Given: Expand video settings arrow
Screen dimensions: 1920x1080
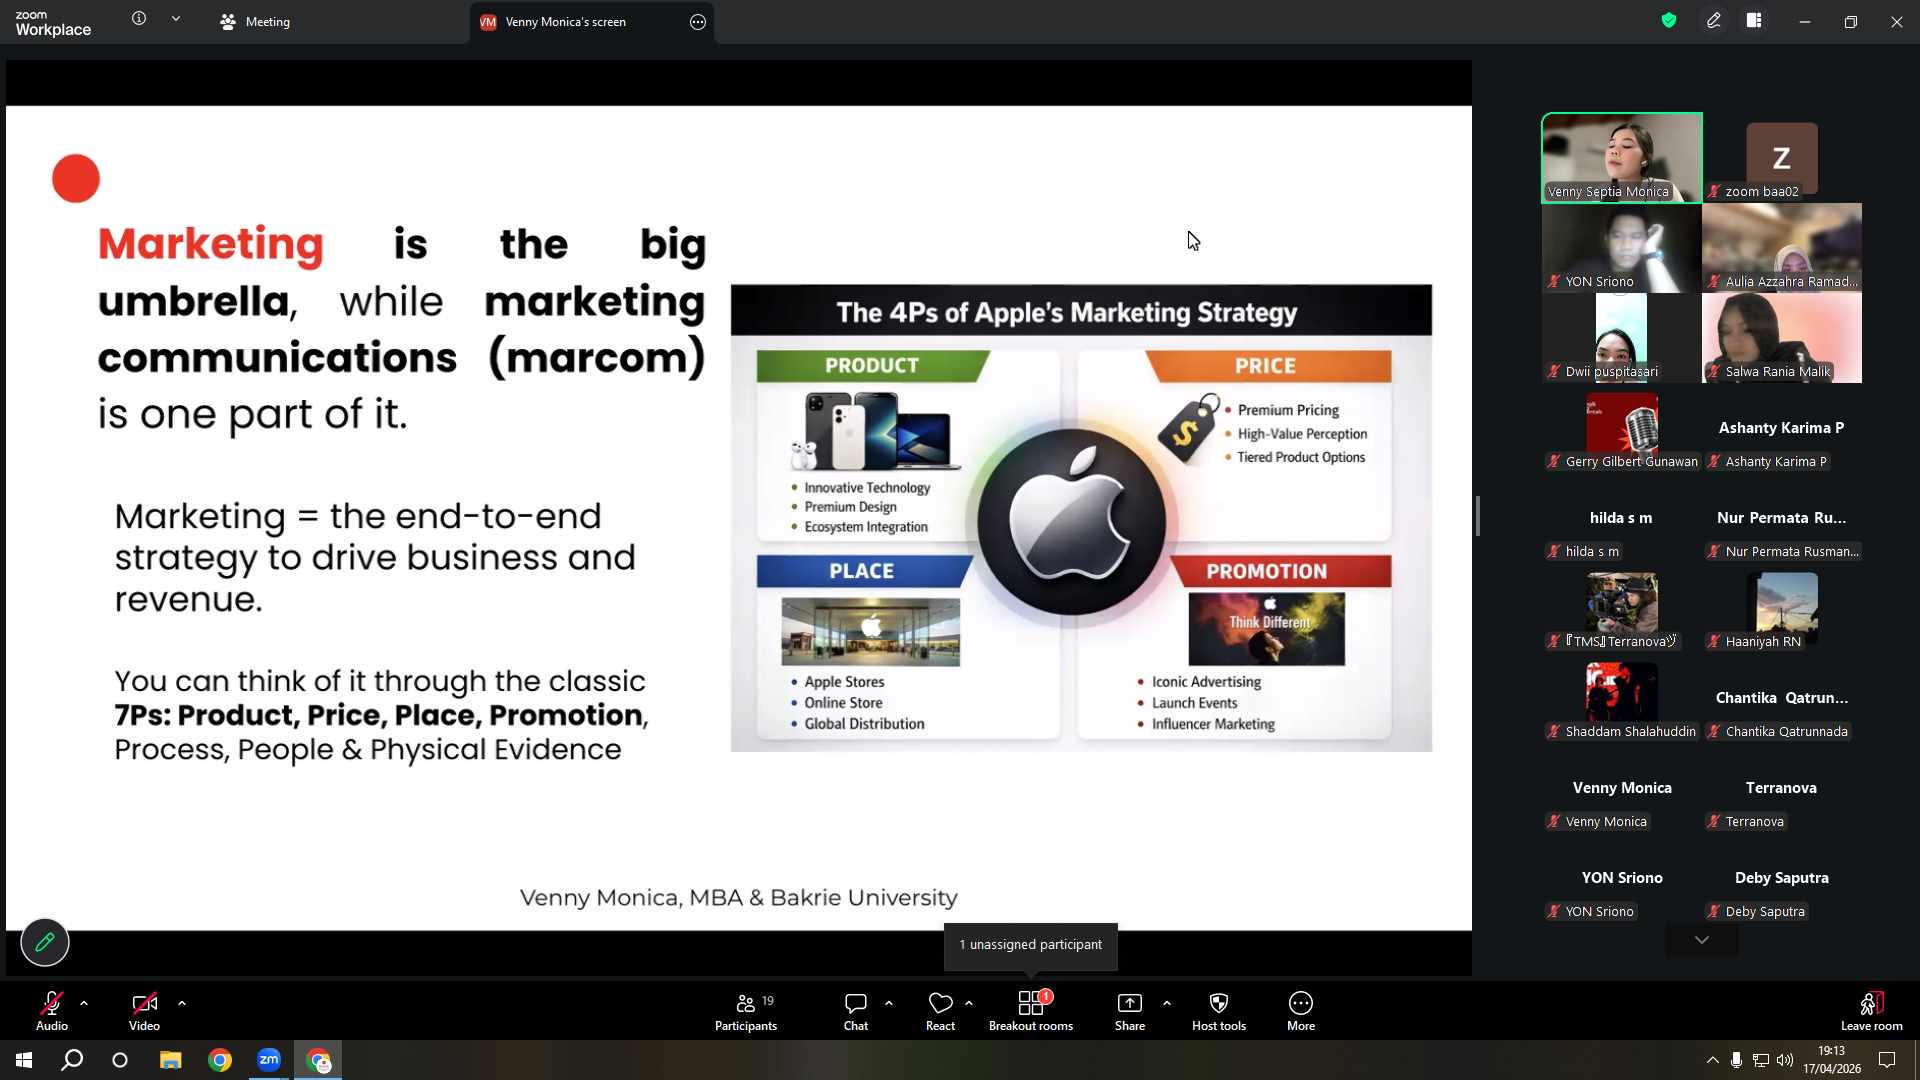Looking at the screenshot, I should (x=182, y=1003).
